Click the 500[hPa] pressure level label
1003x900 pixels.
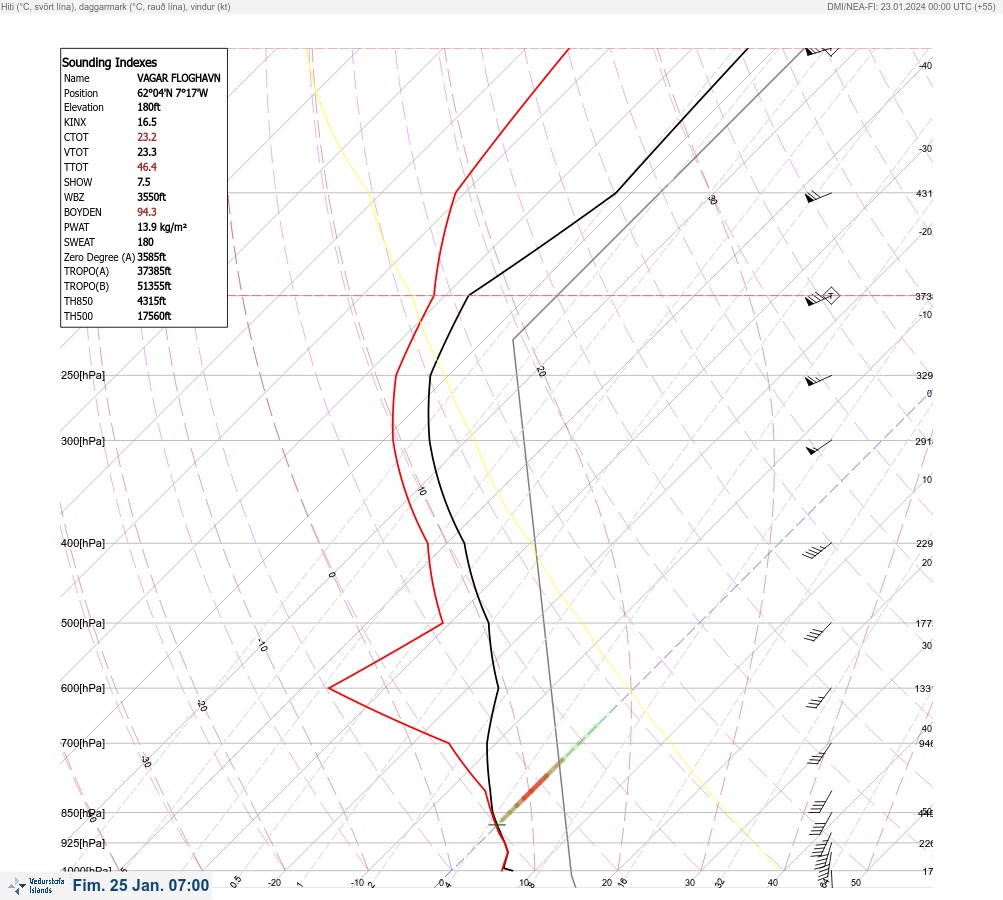(83, 623)
